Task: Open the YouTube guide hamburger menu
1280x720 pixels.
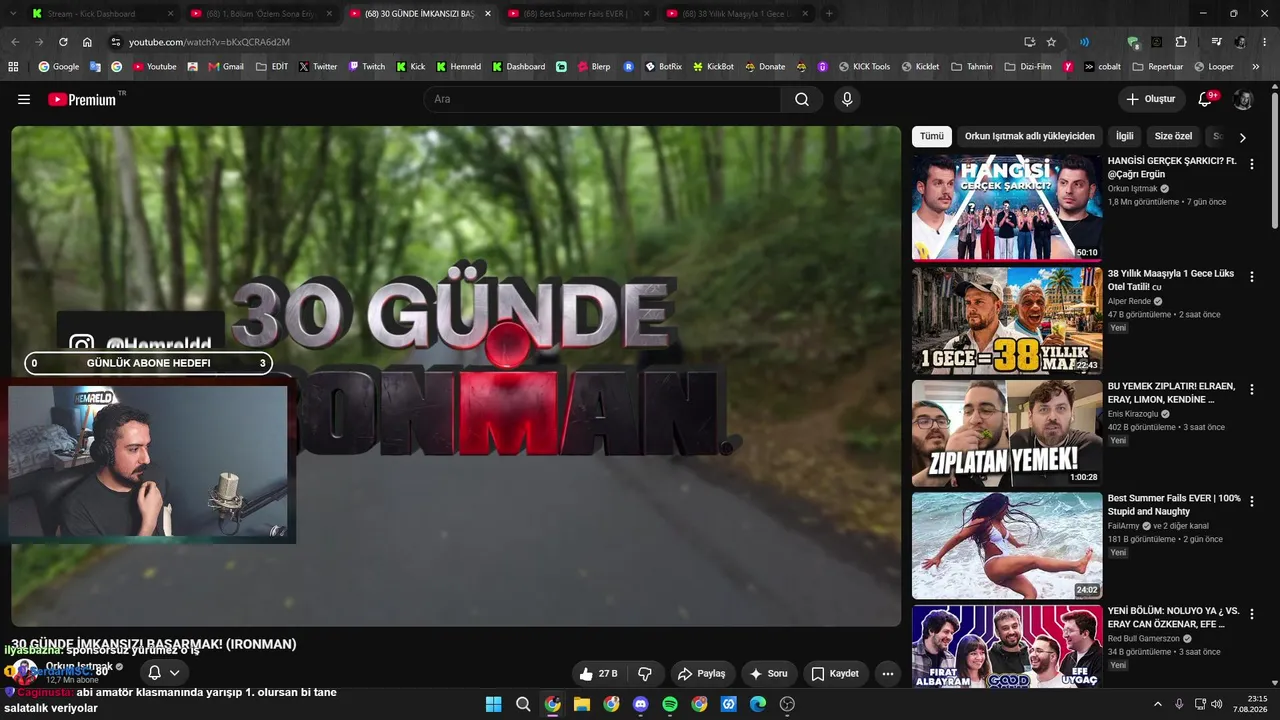Action: 24,99
